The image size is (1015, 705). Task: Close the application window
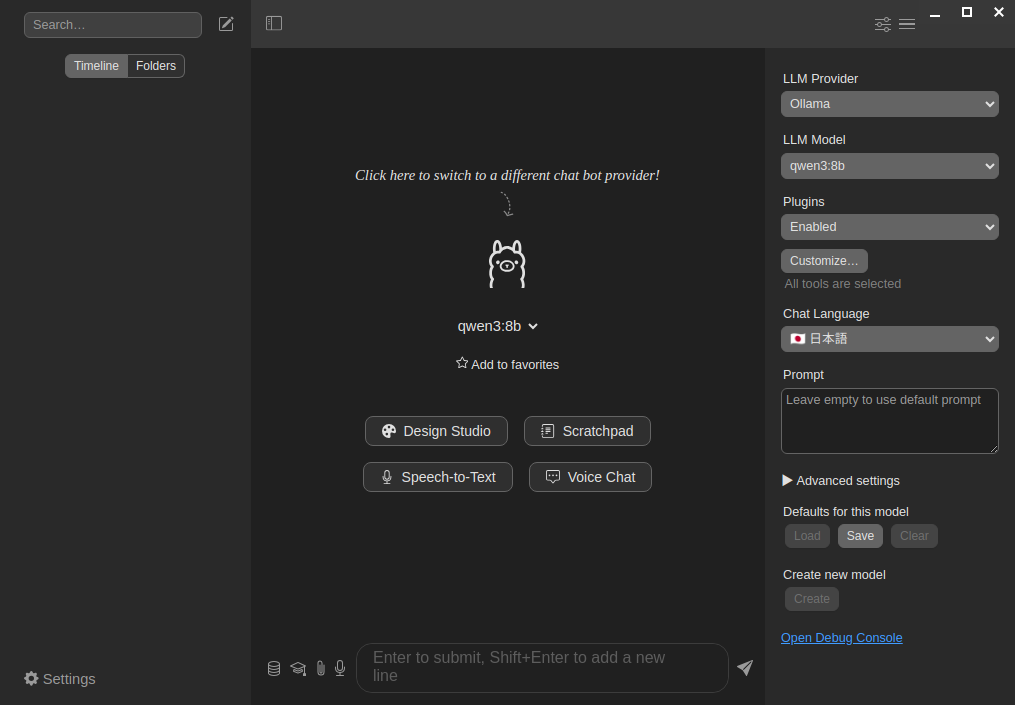(998, 12)
